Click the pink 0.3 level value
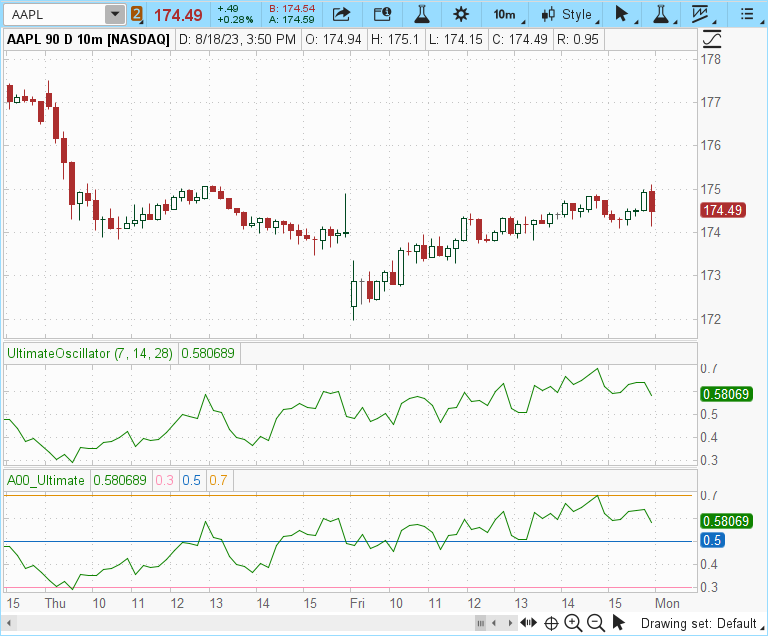 [165, 480]
